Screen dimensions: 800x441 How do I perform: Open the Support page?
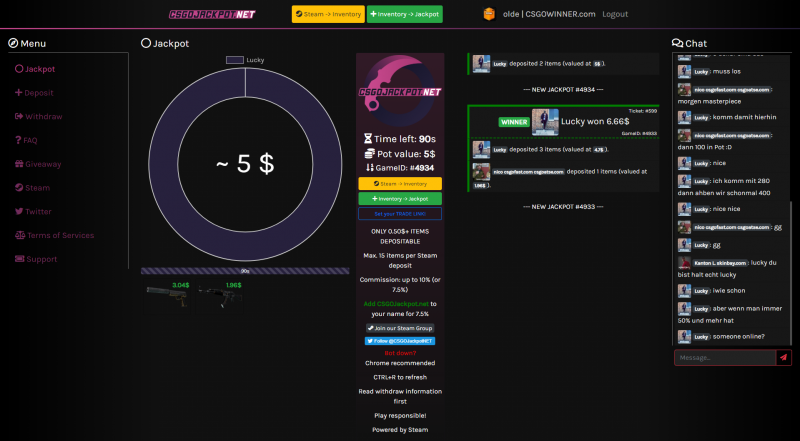36,259
